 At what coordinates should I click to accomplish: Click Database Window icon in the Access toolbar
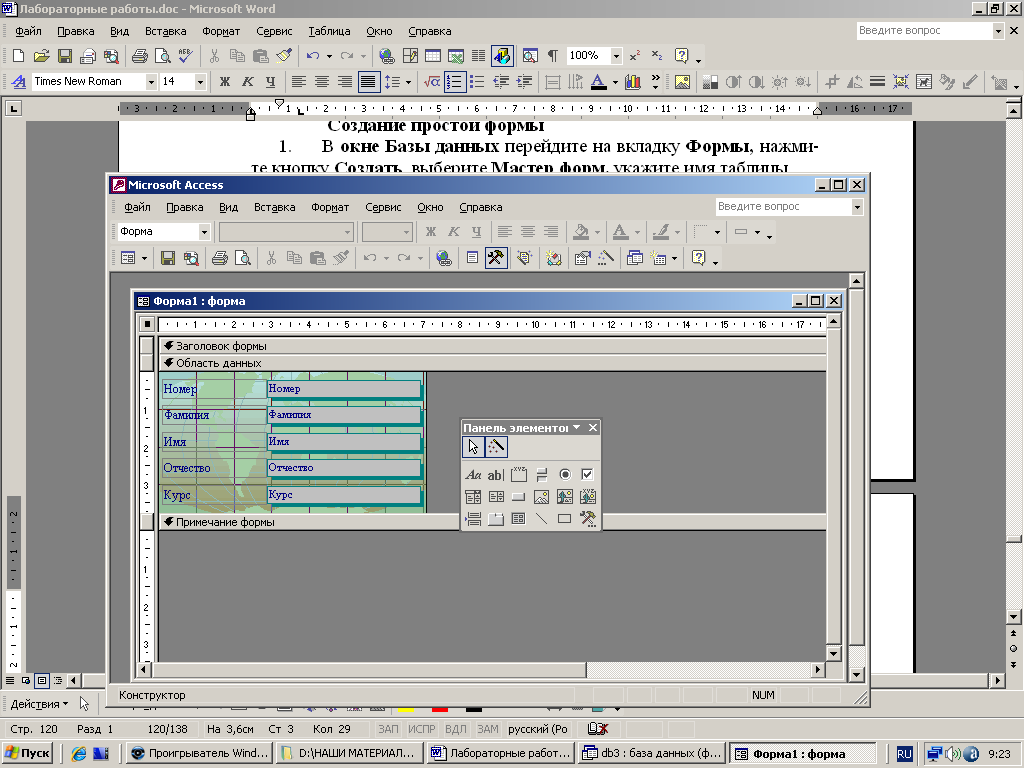(x=634, y=258)
